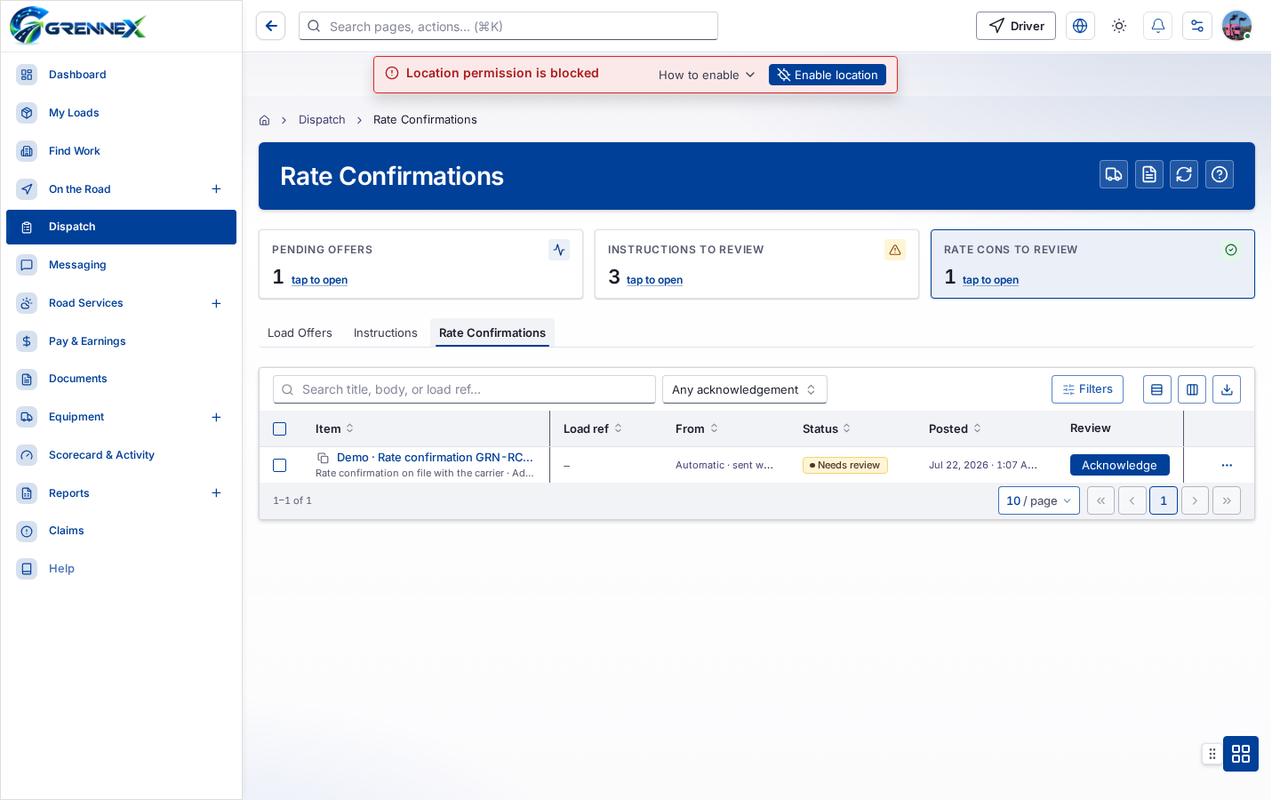Expand the Reports submenu
This screenshot has height=800, width=1280.
pyautogui.click(x=216, y=493)
